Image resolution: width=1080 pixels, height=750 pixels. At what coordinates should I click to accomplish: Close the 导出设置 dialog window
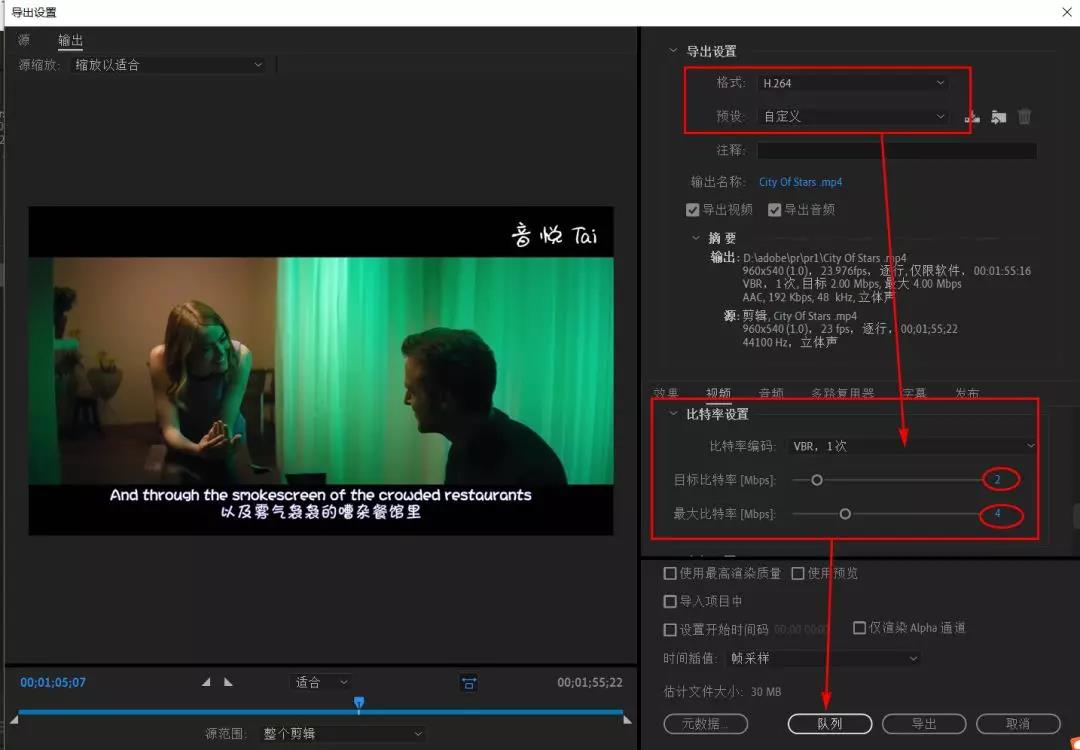coord(1067,12)
